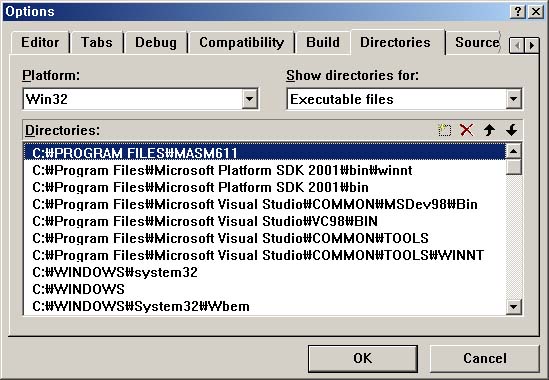This screenshot has height=380, width=549.
Task: Select C:\PROGRAM FILES\MASM611 directory entry
Action: point(265,153)
